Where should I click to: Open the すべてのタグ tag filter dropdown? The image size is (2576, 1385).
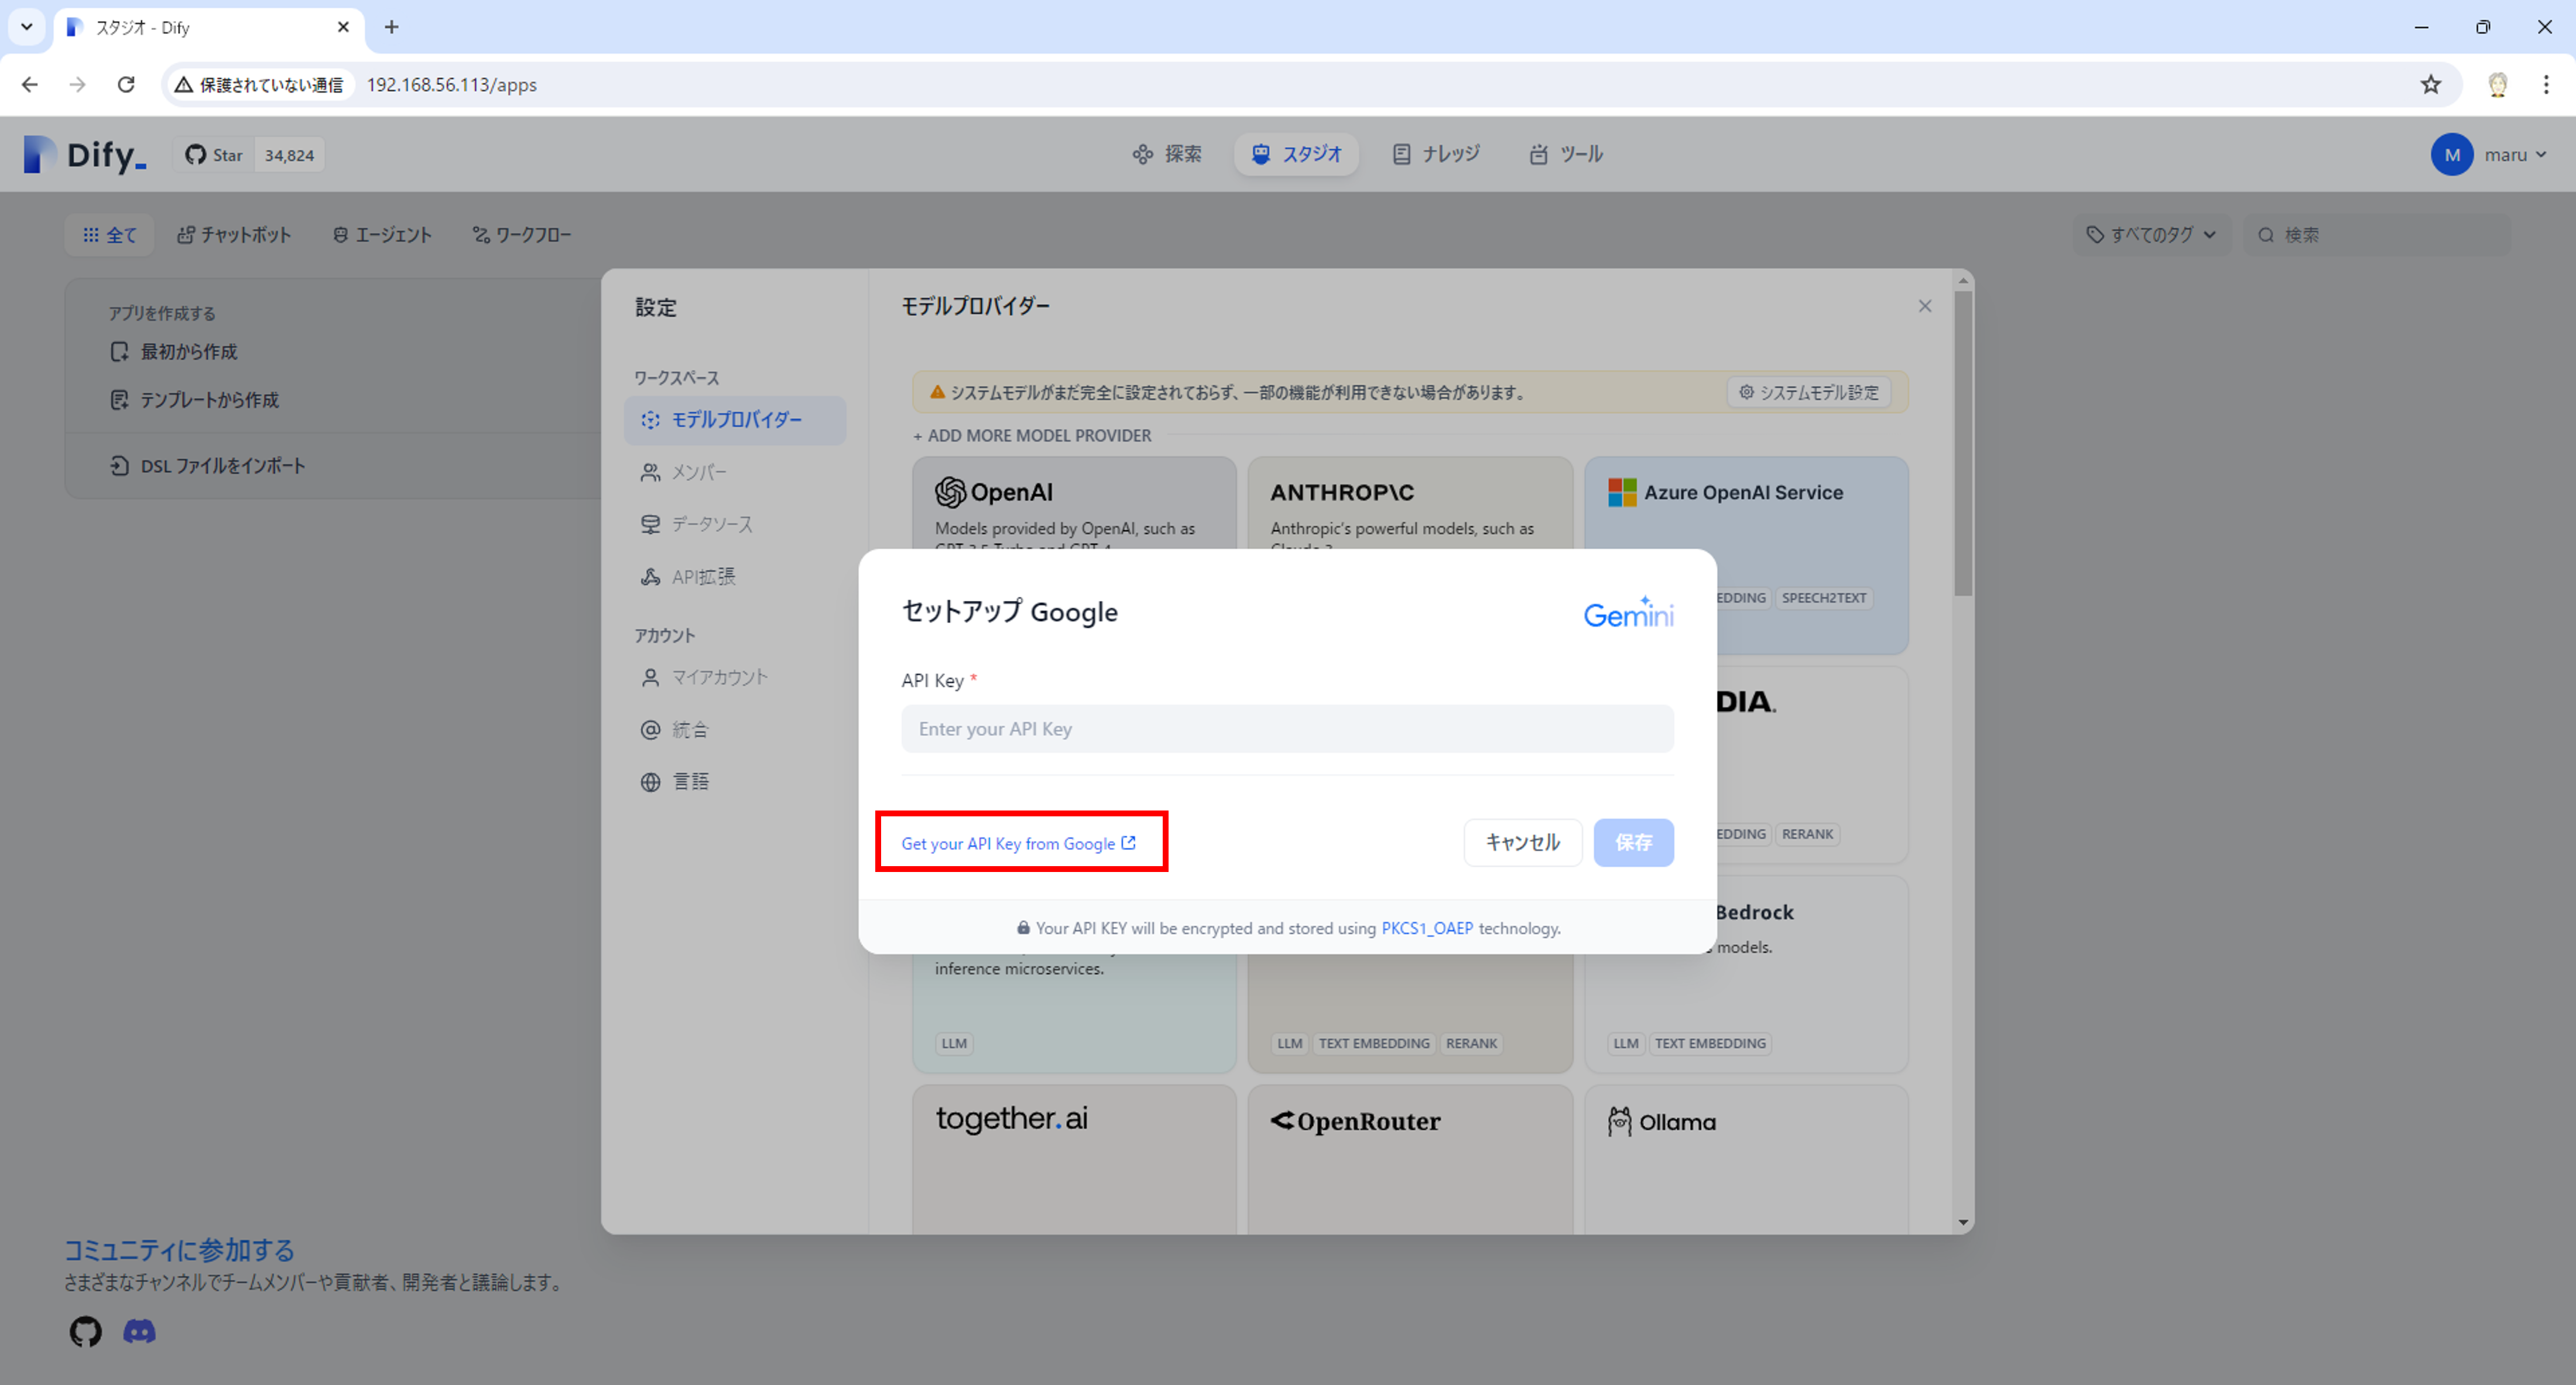(x=2151, y=235)
